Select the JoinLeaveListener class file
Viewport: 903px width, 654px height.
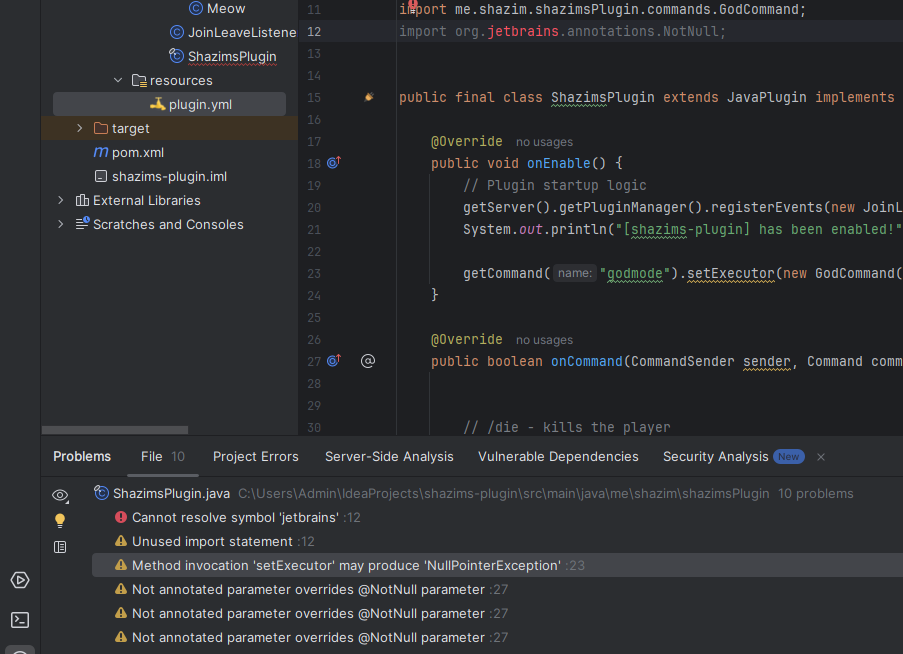click(x=241, y=32)
